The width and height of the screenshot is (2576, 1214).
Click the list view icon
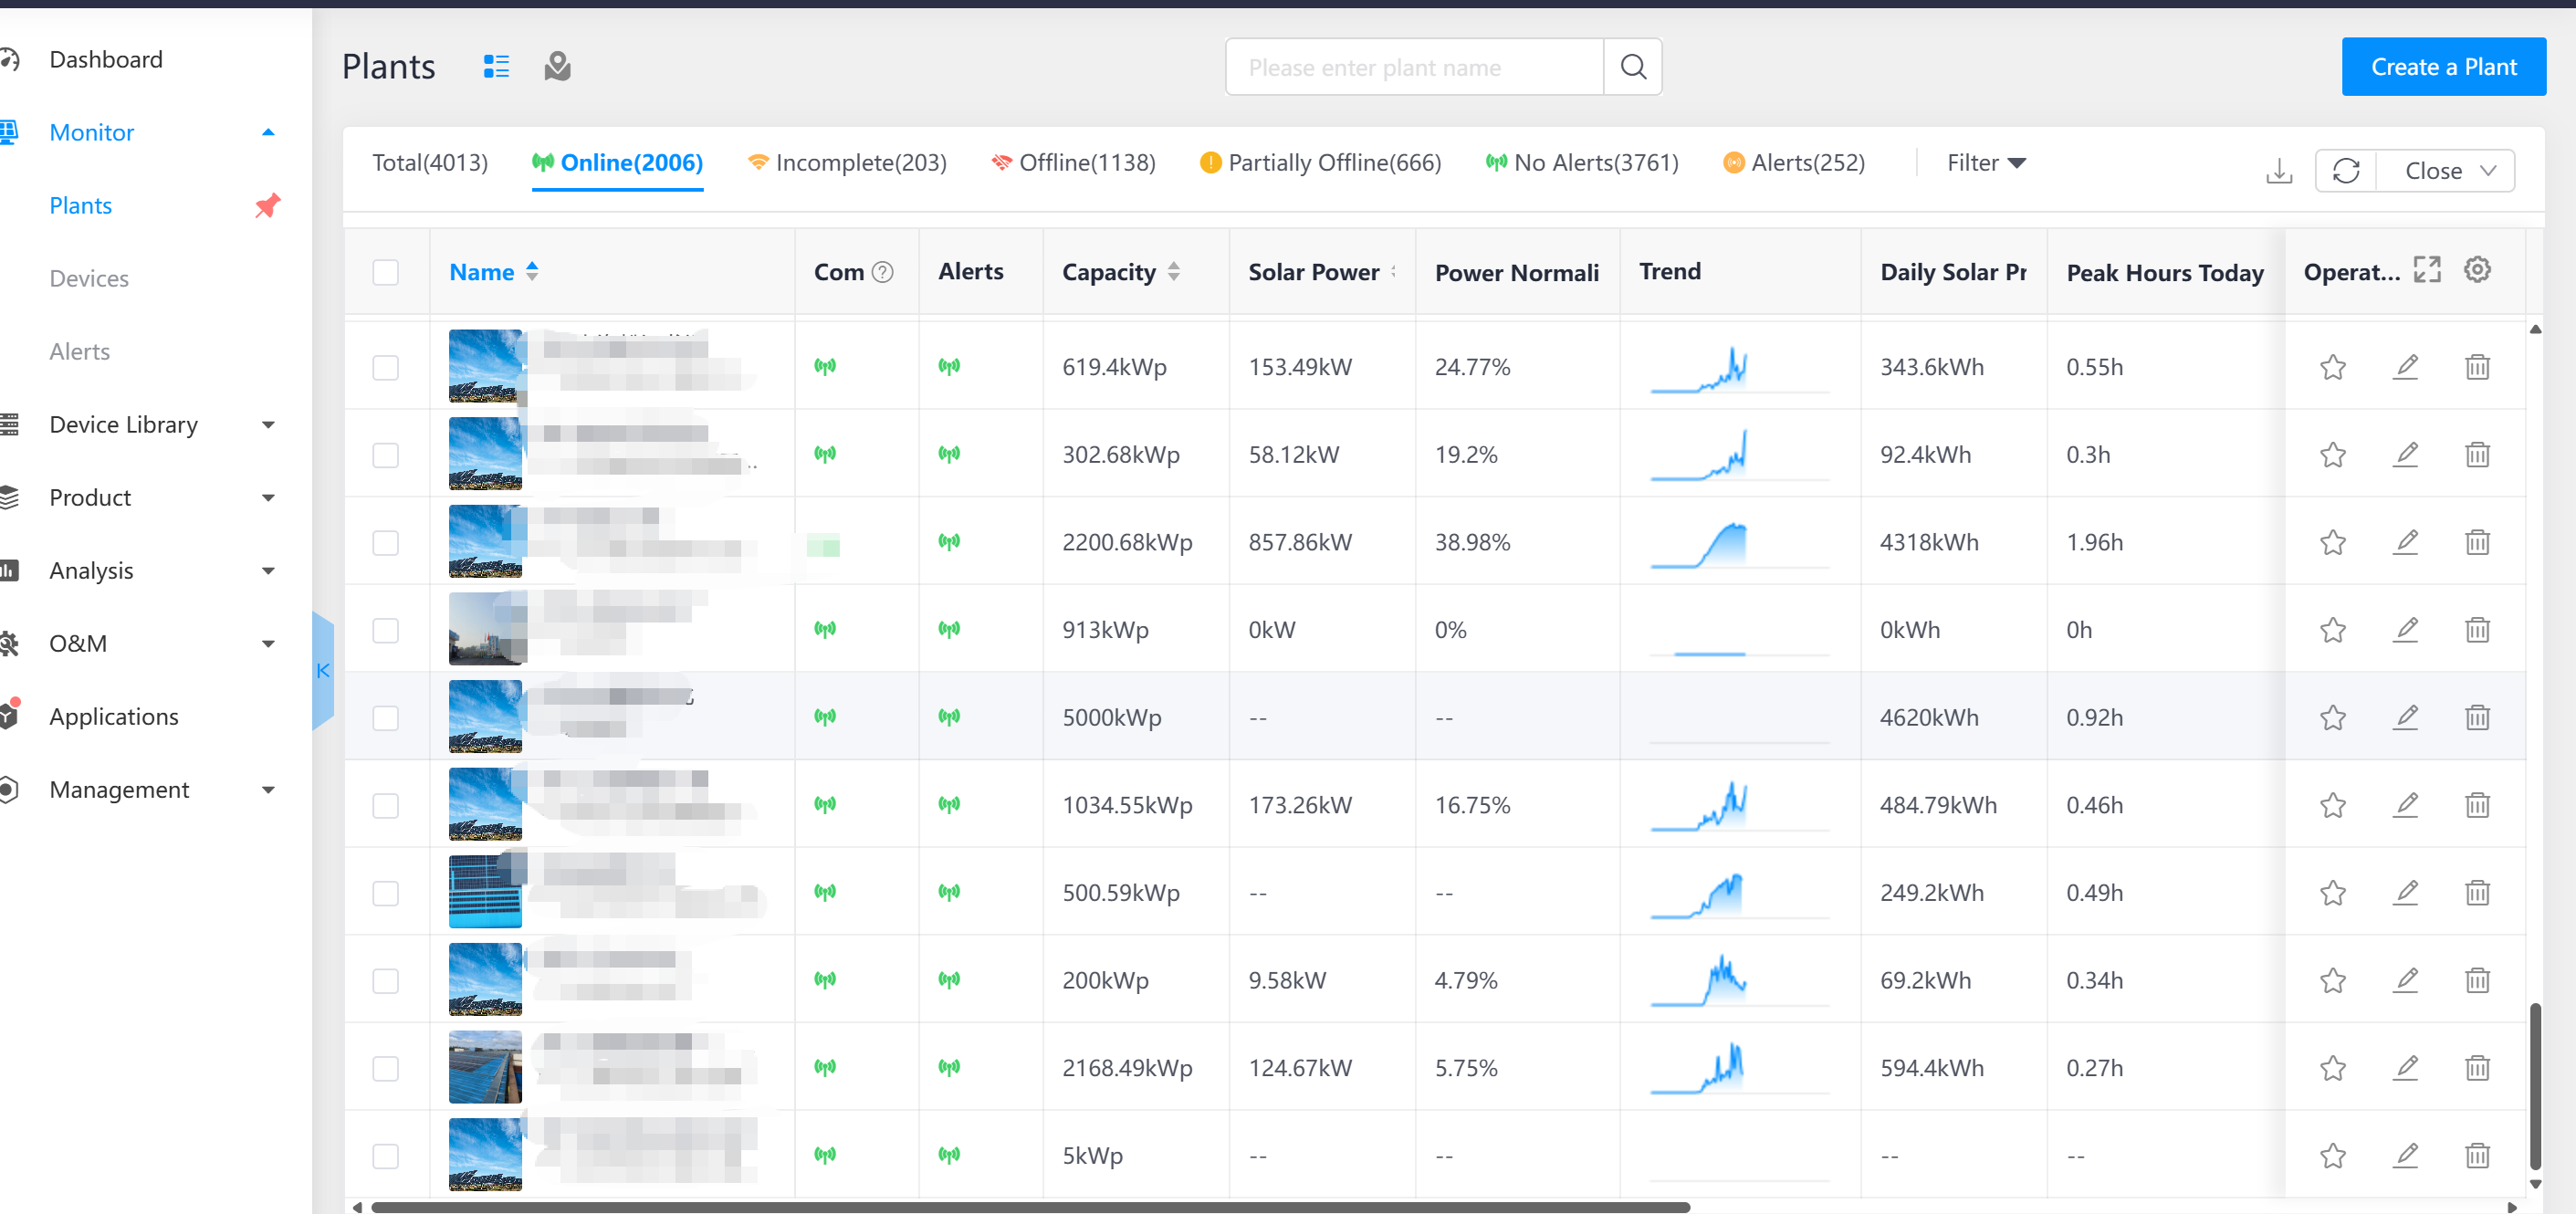(x=496, y=67)
